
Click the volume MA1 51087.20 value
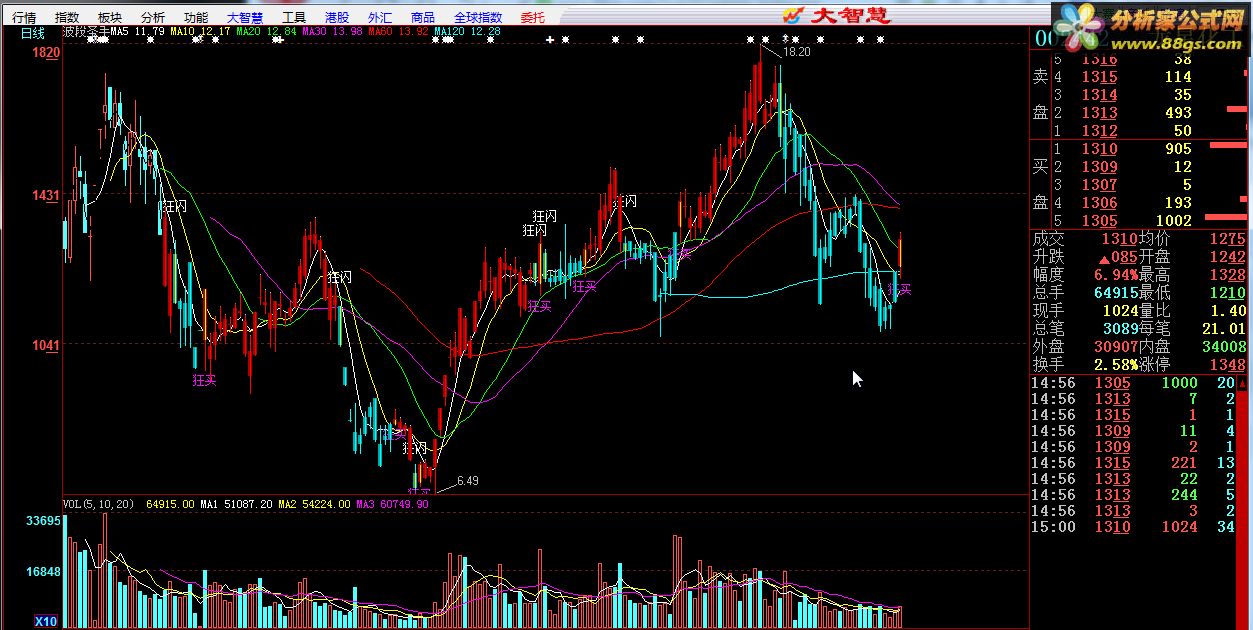coord(236,504)
